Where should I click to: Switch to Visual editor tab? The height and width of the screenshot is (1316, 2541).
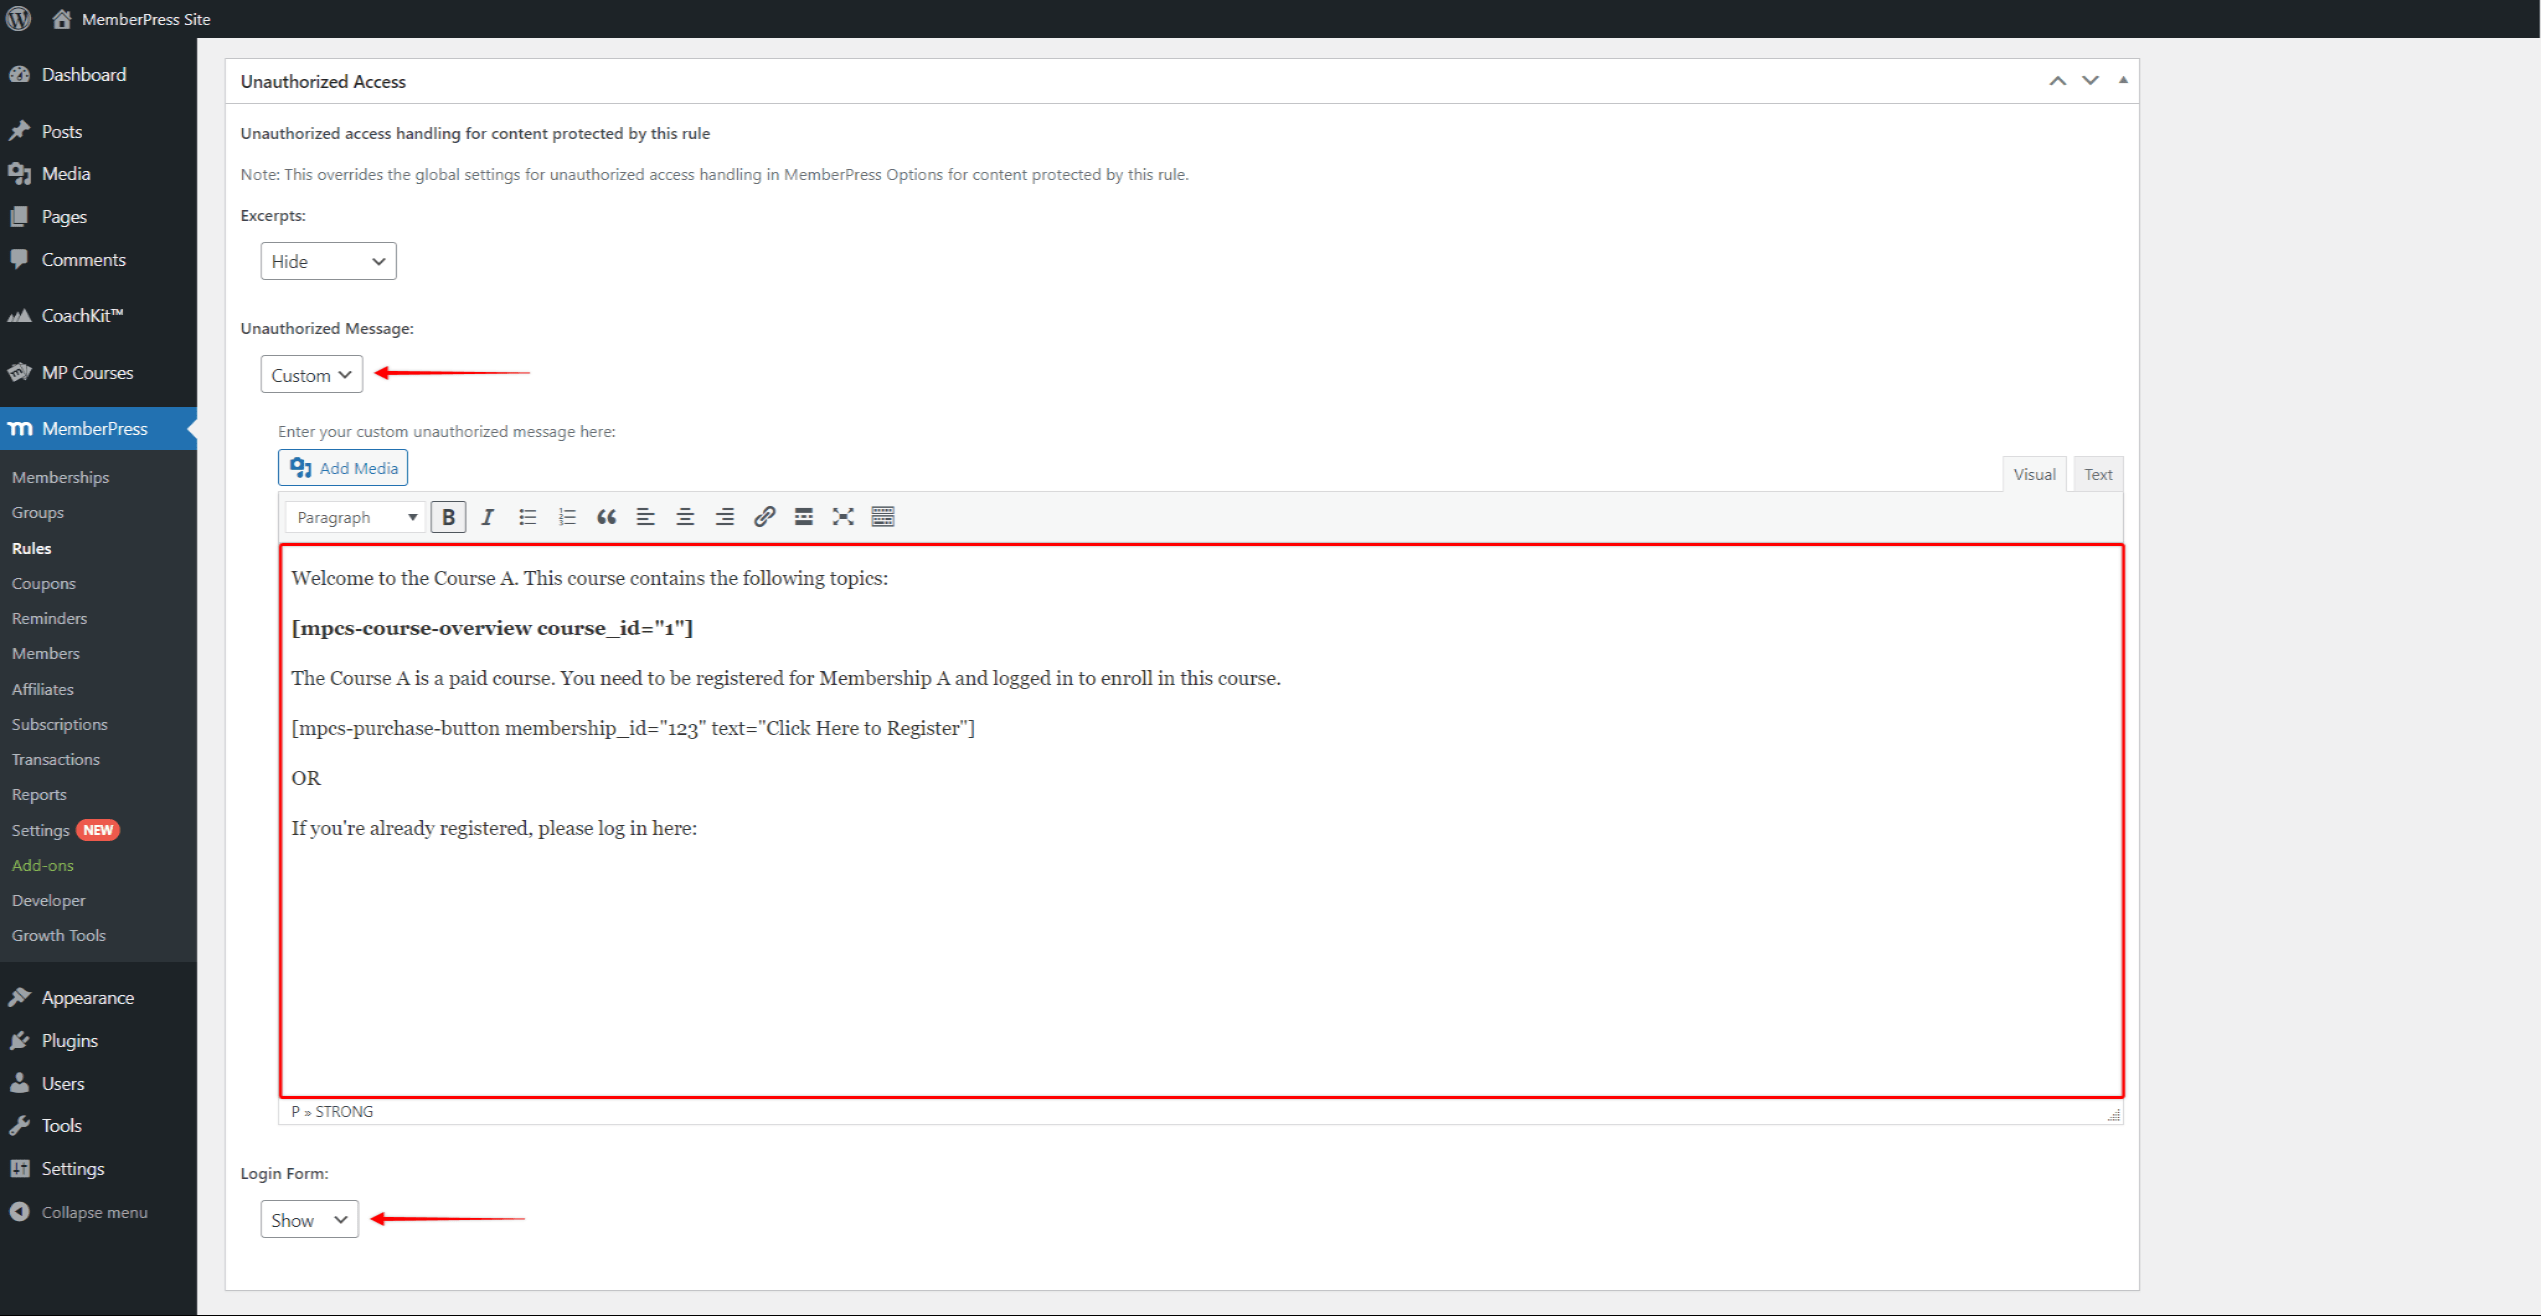[2034, 473]
